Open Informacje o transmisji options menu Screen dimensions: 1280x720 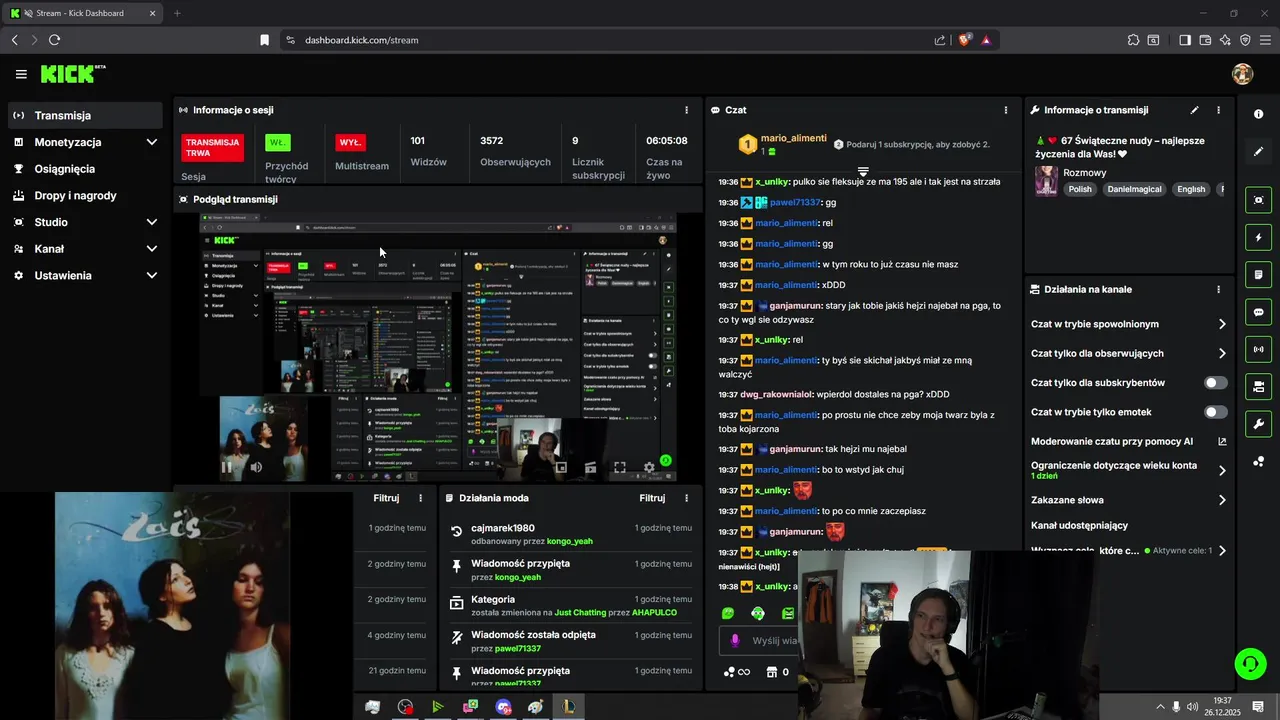[1218, 110]
